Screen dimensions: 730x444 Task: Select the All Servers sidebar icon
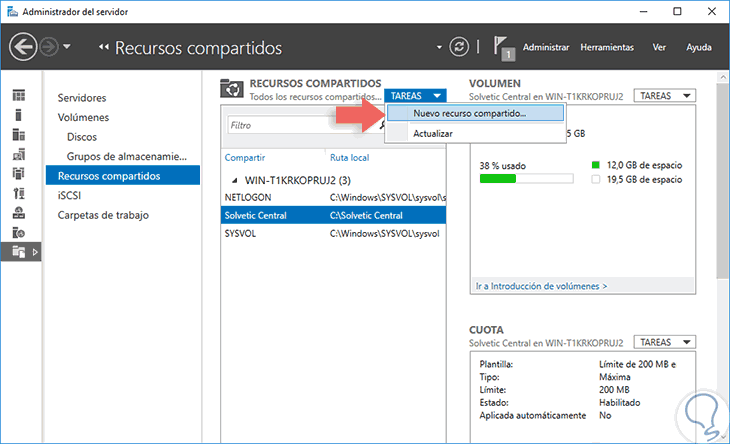(19, 135)
